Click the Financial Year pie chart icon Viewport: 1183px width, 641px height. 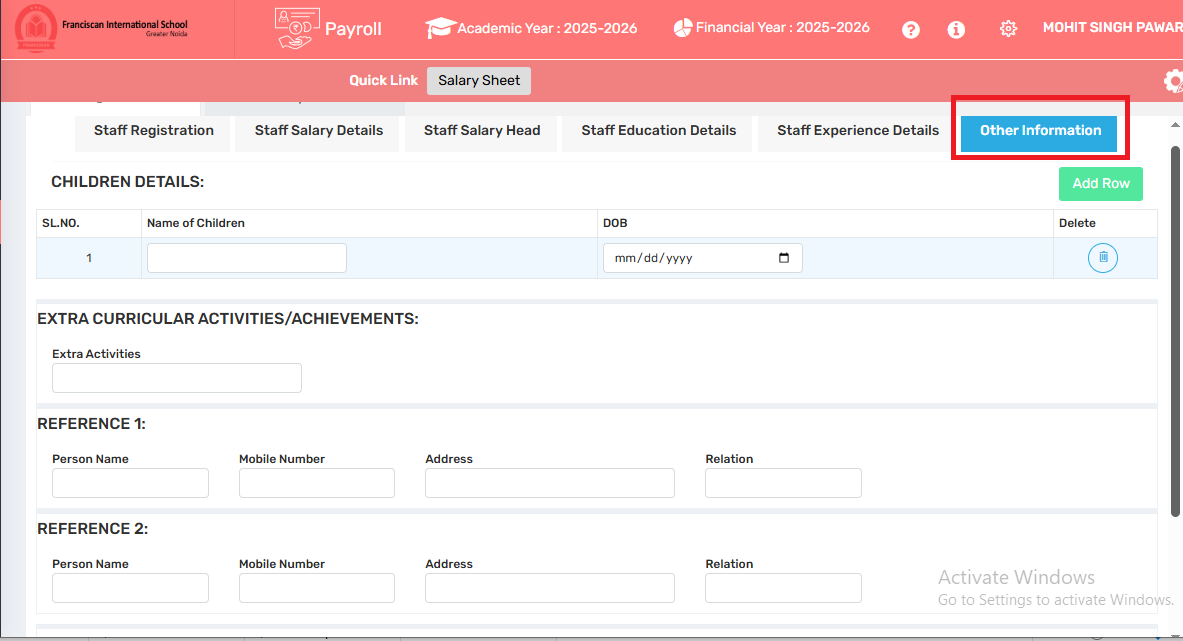click(x=682, y=28)
